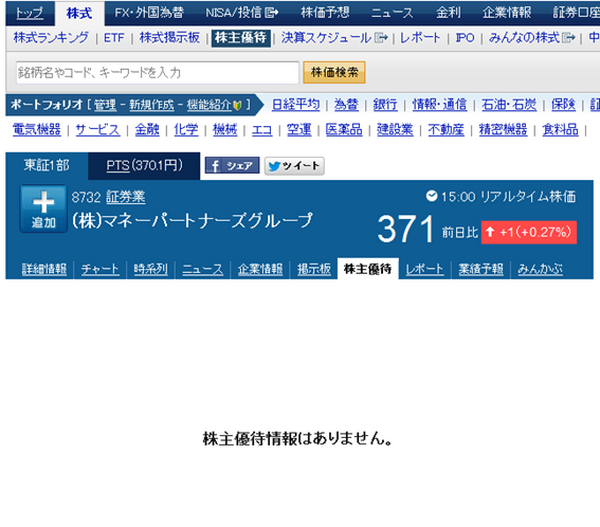Image resolution: width=600 pixels, height=527 pixels.
Task: Open the 日経平均 link
Action: coord(295,104)
